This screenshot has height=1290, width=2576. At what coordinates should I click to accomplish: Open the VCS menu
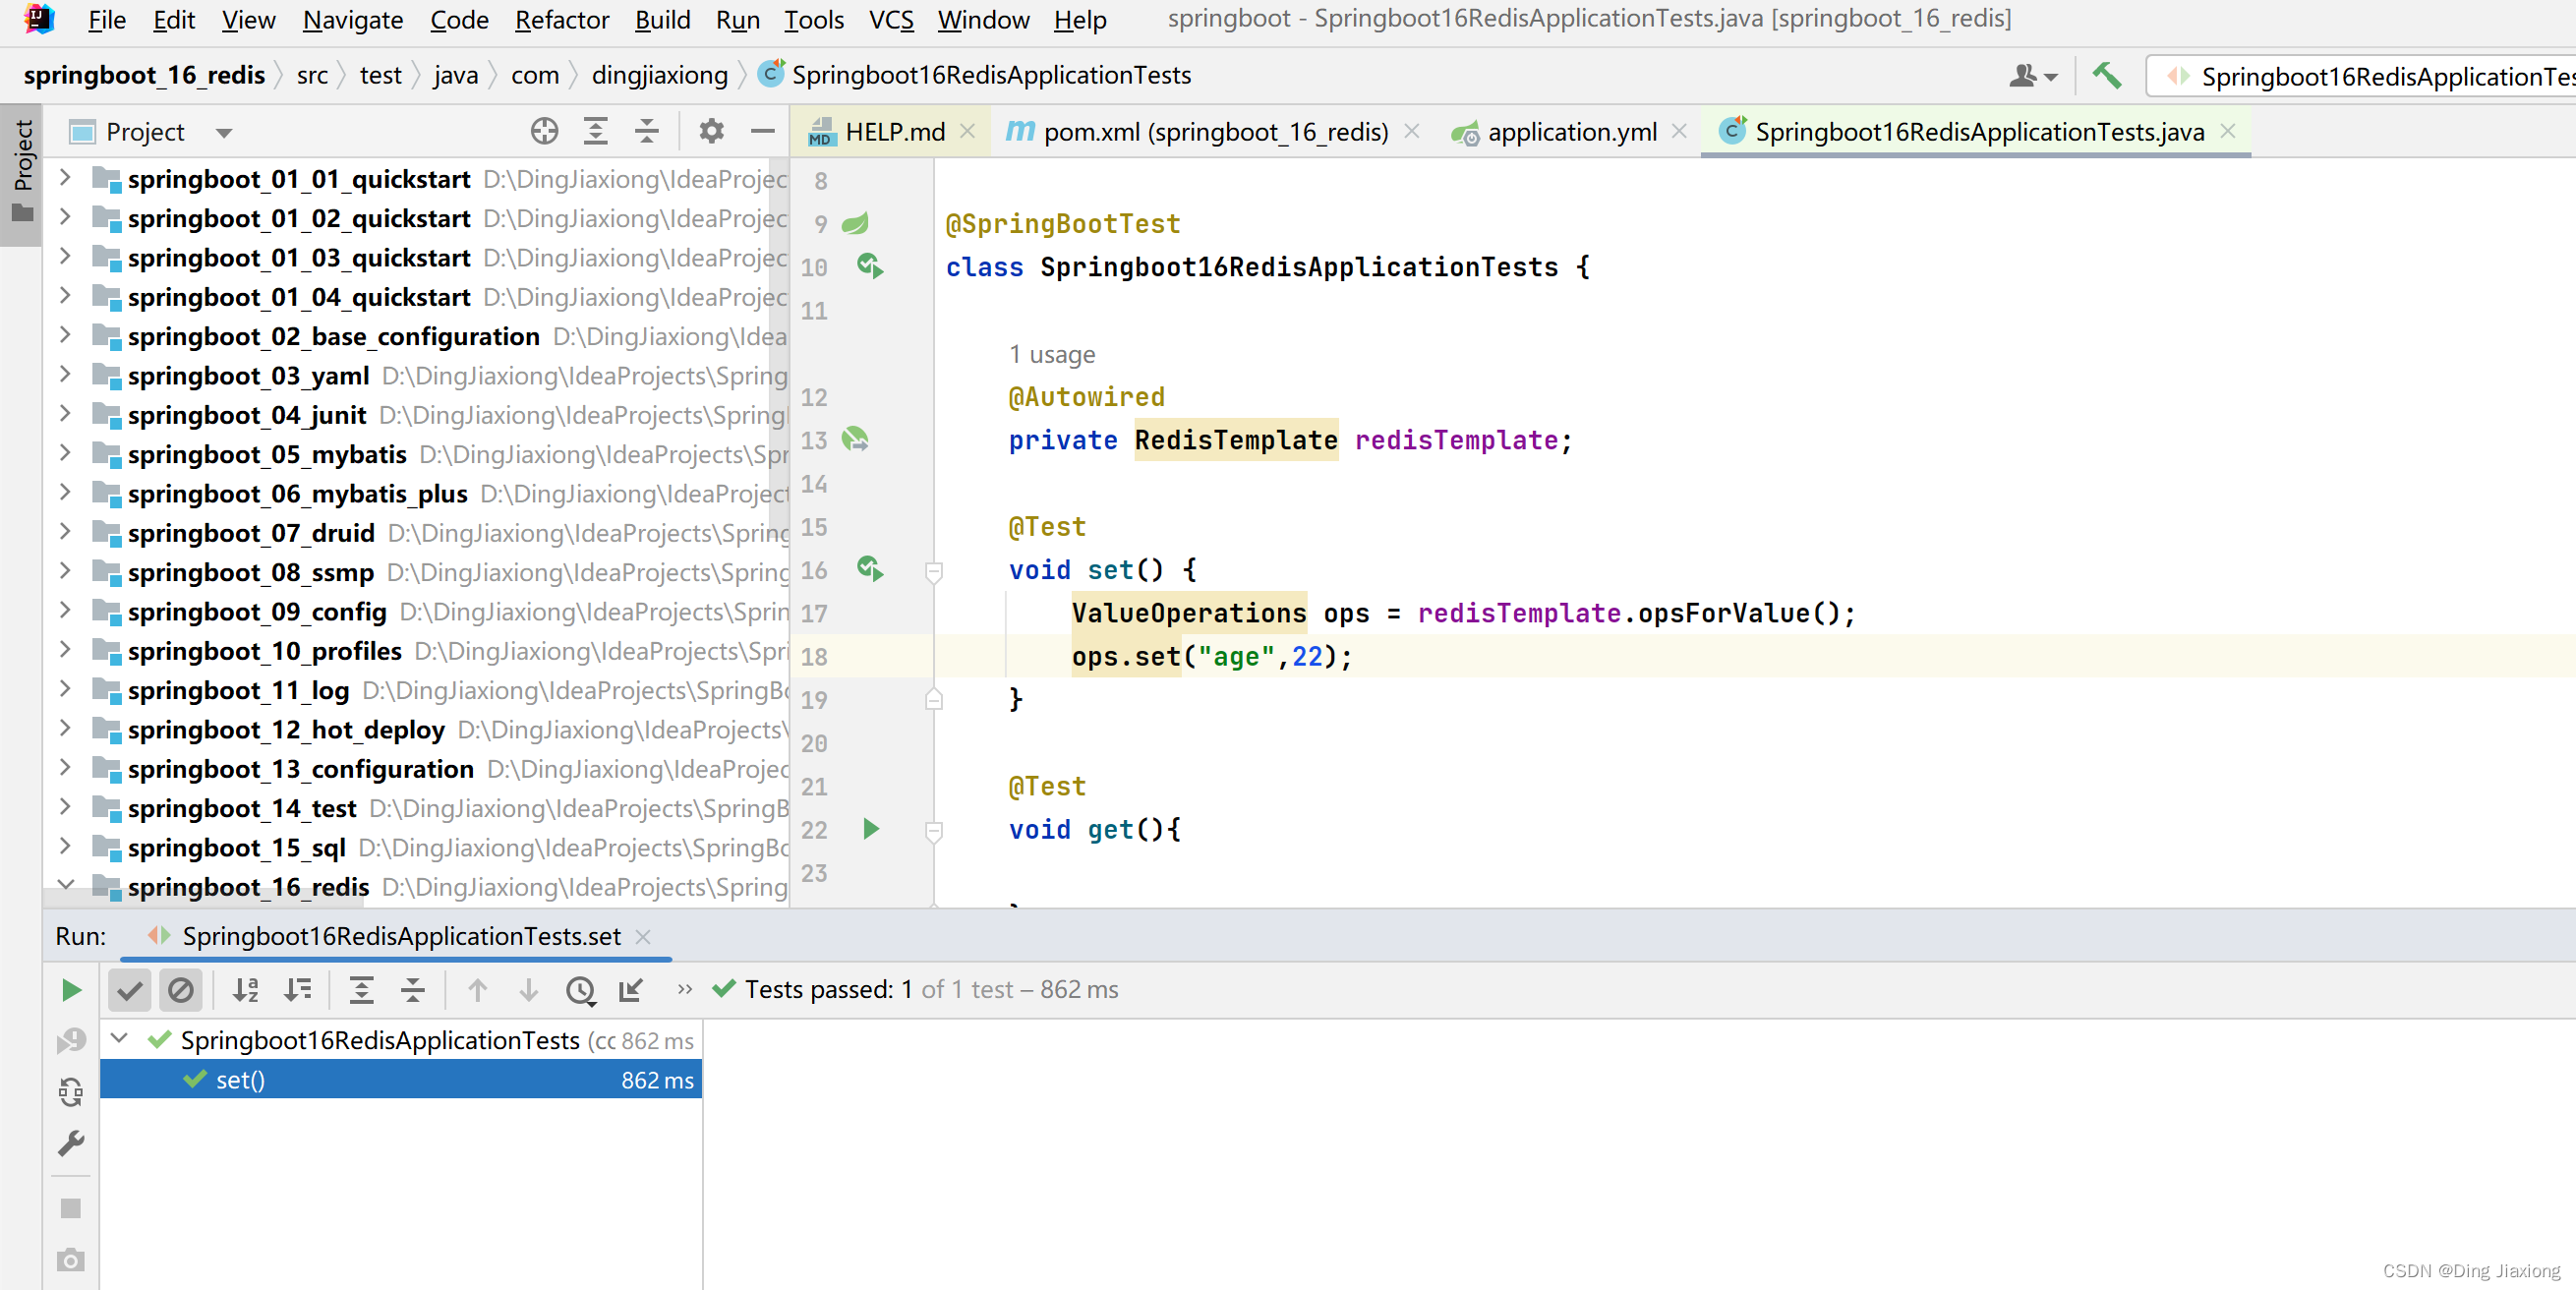pyautogui.click(x=891, y=19)
